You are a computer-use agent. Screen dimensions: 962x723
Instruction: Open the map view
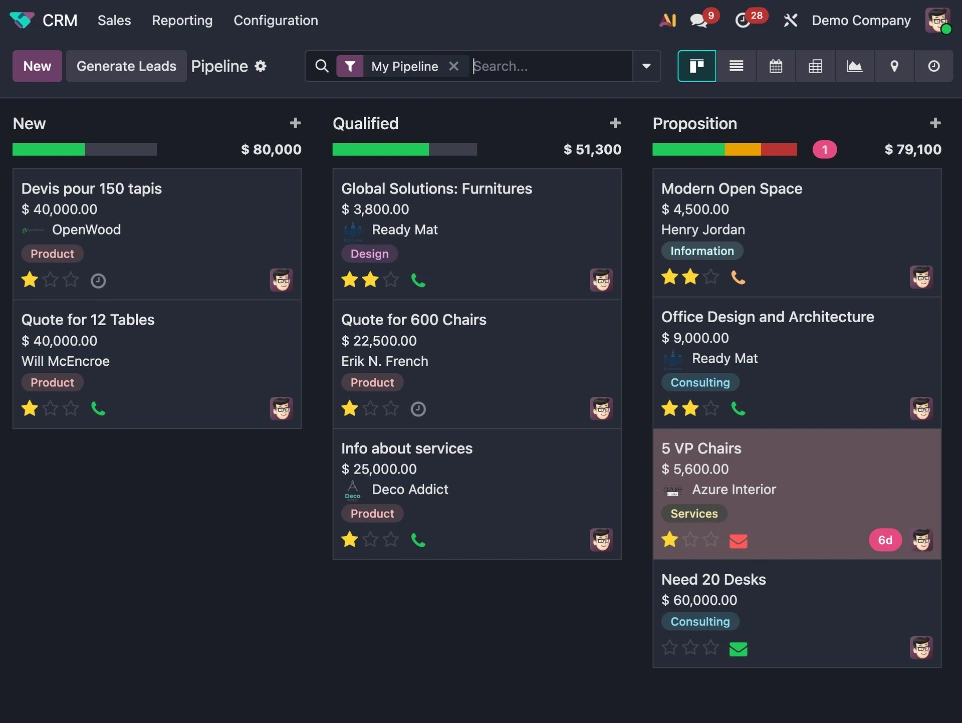tap(894, 66)
